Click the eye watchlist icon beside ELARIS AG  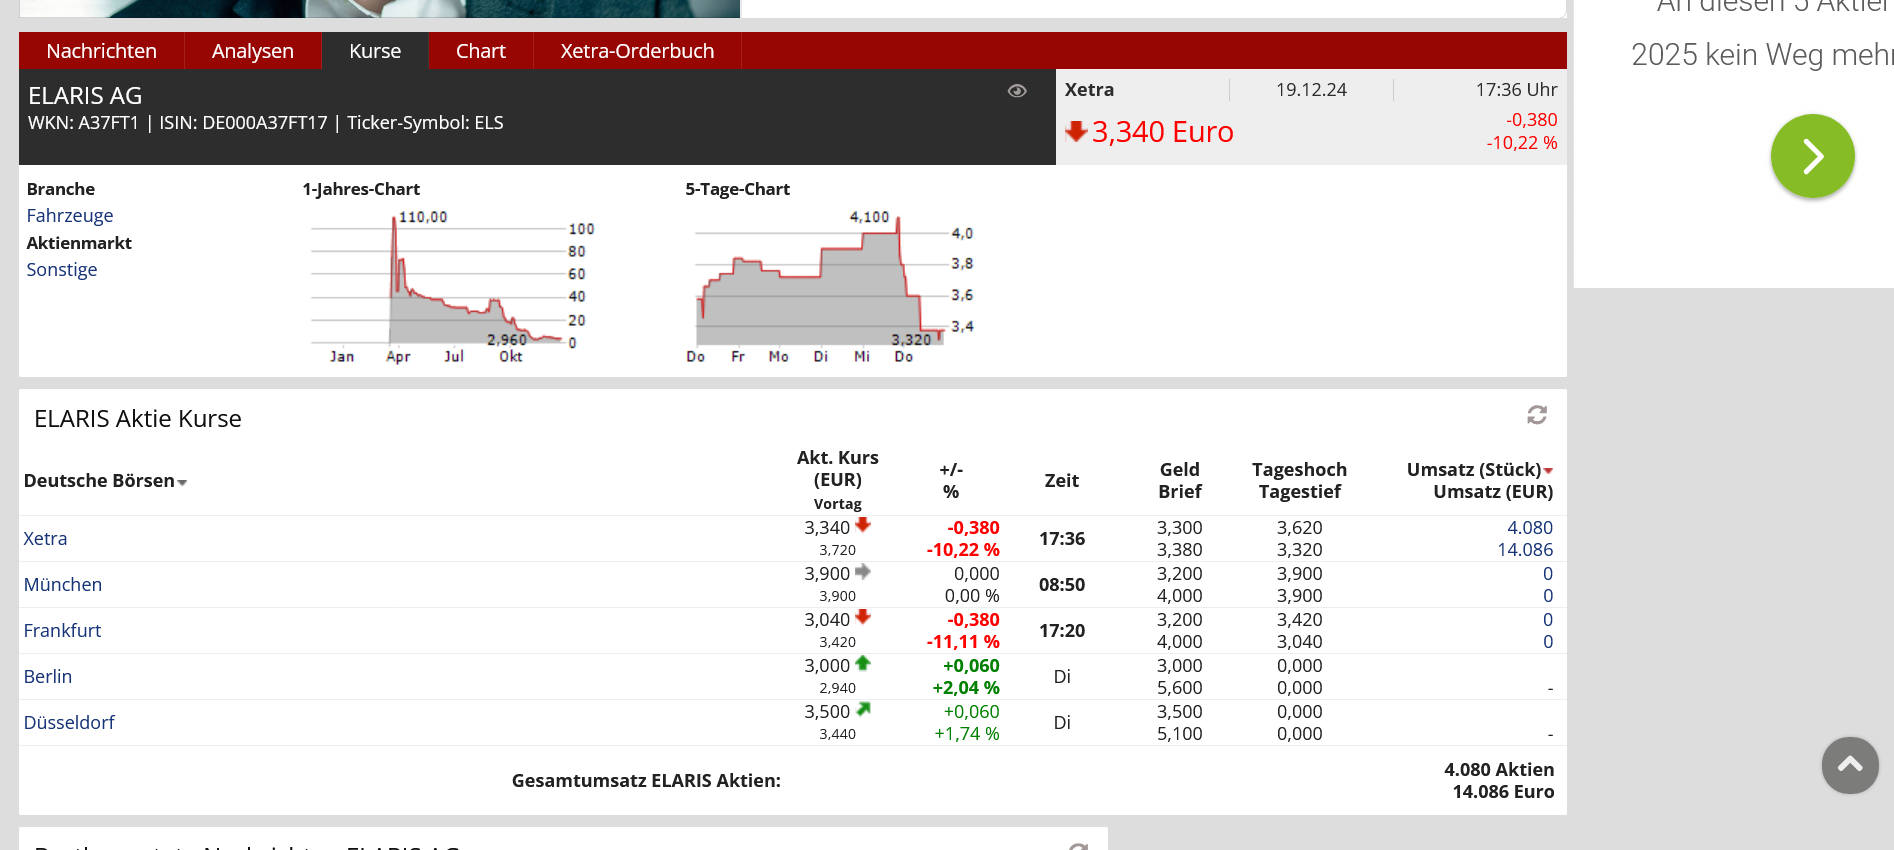pyautogui.click(x=1017, y=91)
